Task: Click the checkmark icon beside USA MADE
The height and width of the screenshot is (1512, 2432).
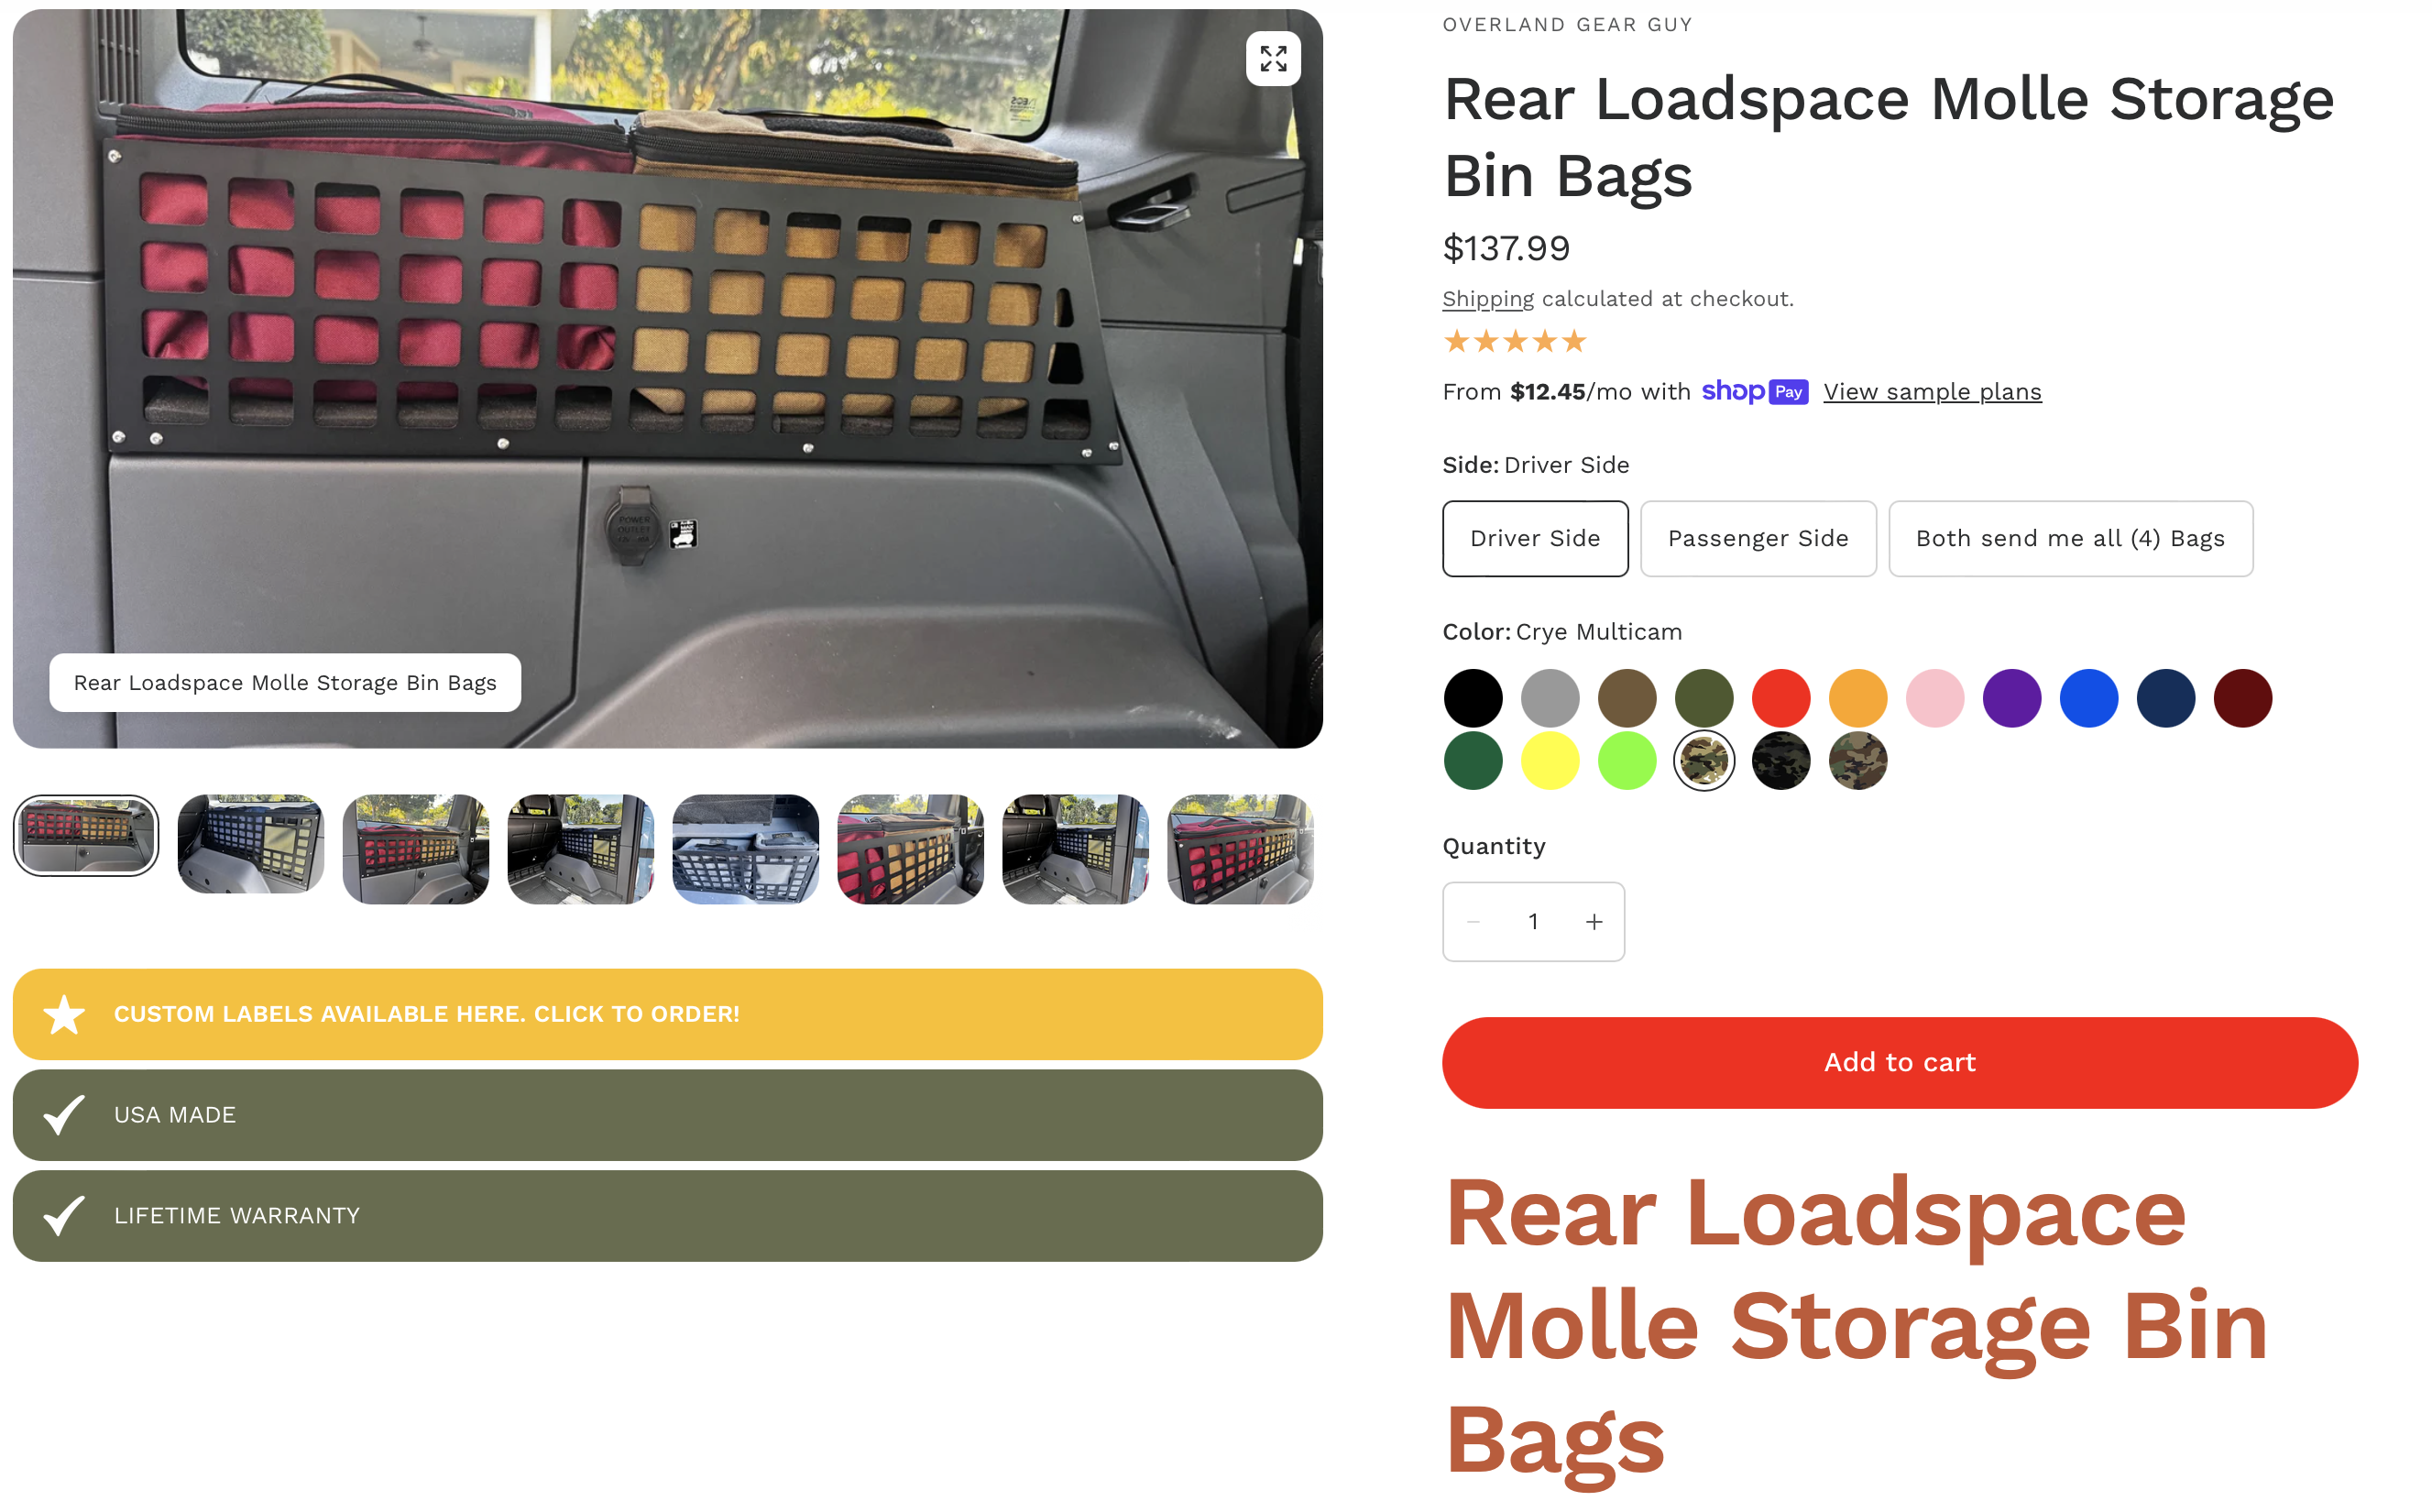Action: (x=64, y=1115)
